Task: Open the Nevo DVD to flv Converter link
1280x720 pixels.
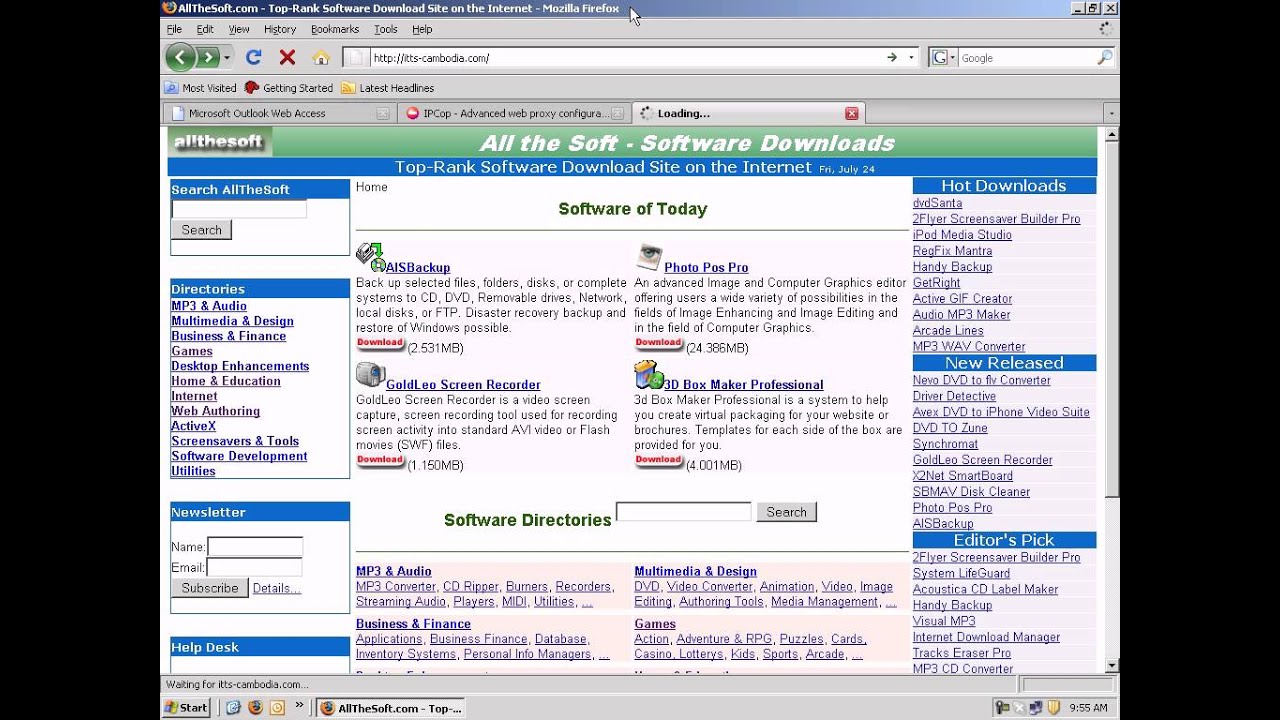Action: point(982,380)
